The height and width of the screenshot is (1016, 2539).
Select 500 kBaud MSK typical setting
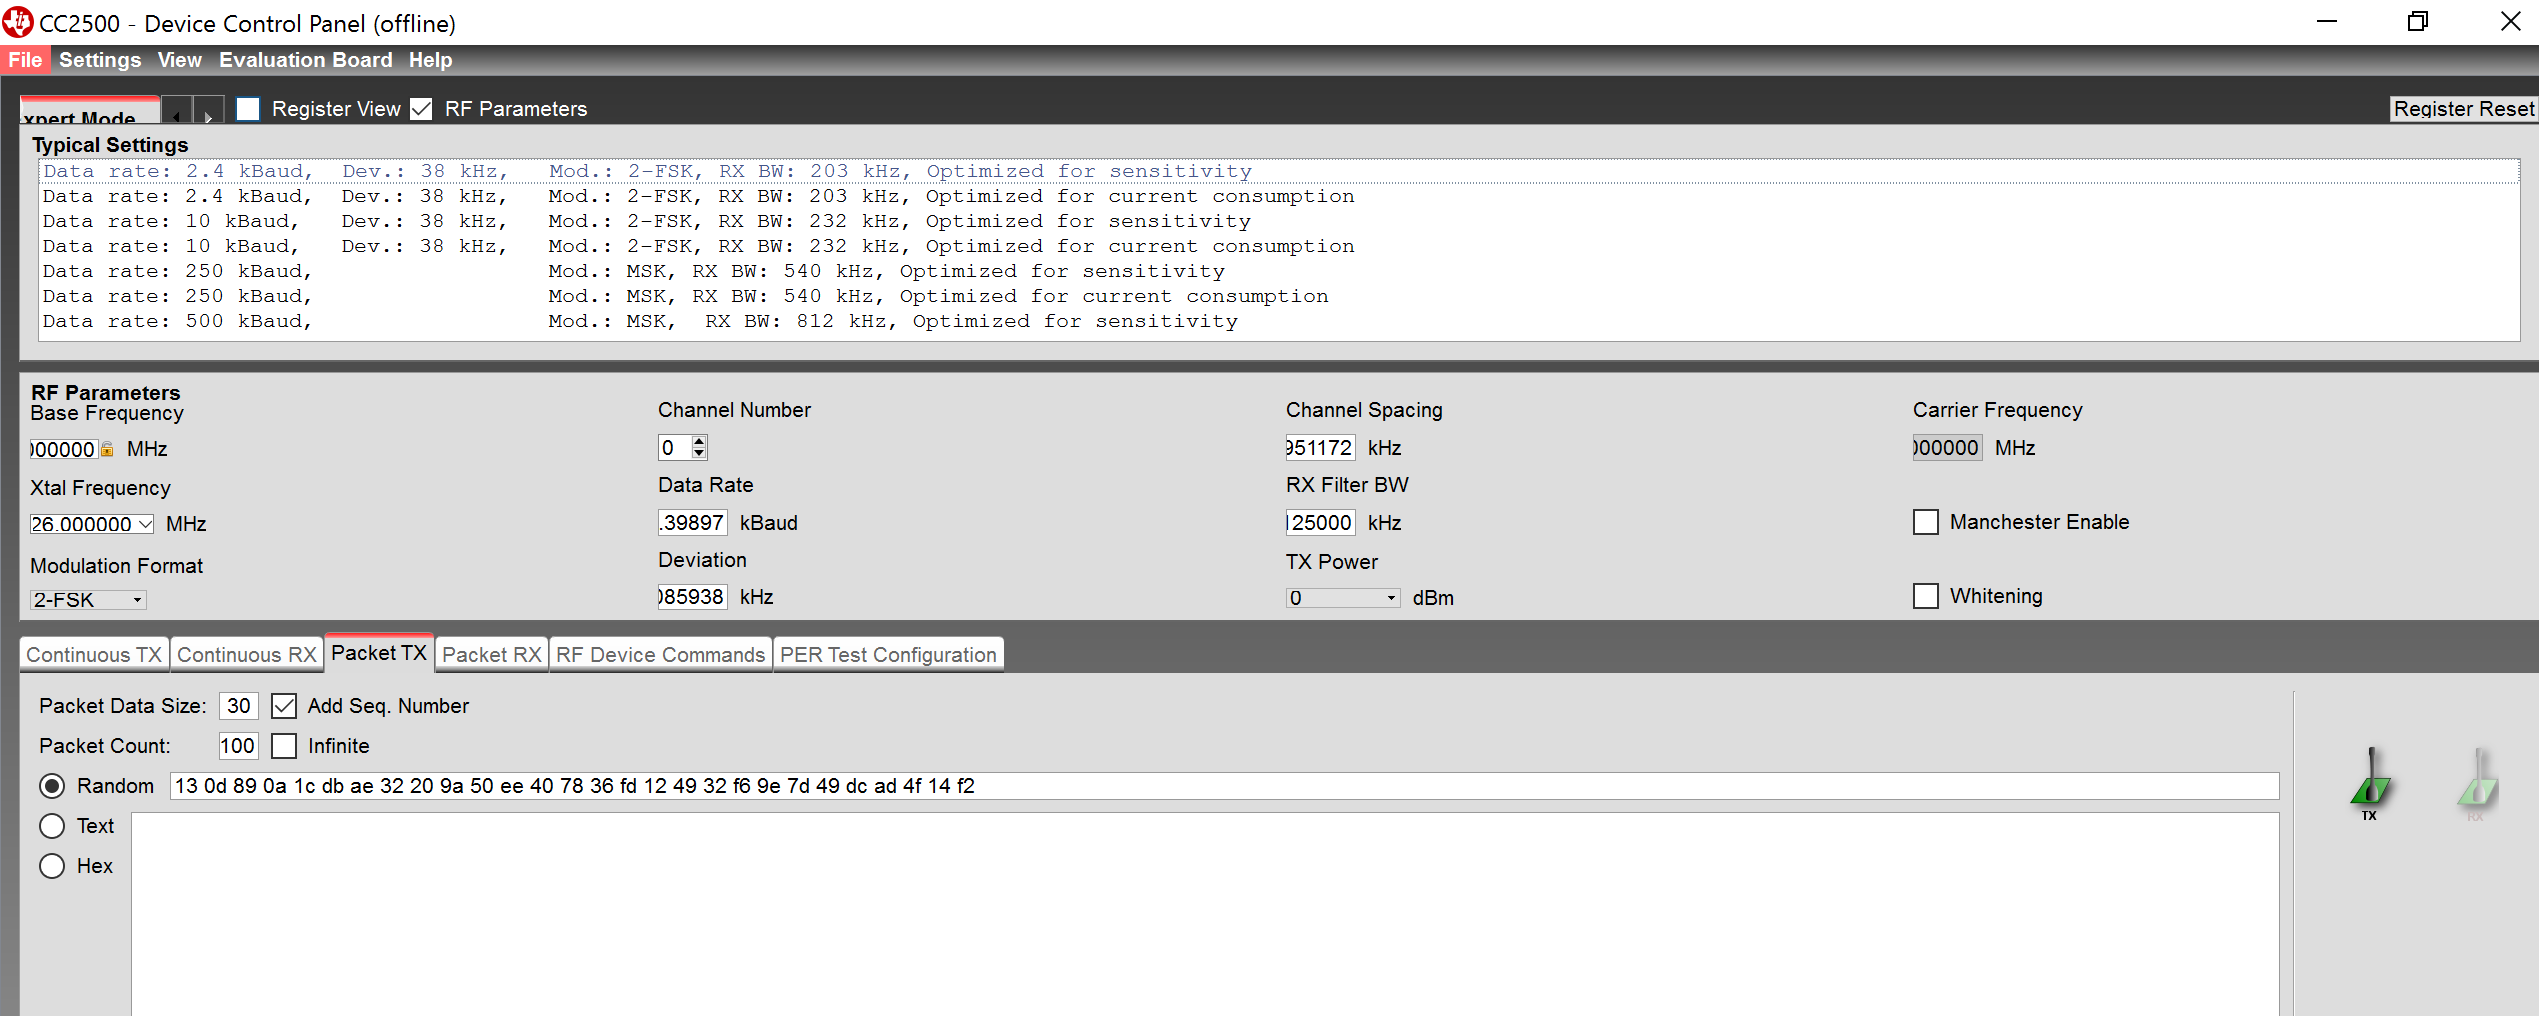pos(1278,321)
